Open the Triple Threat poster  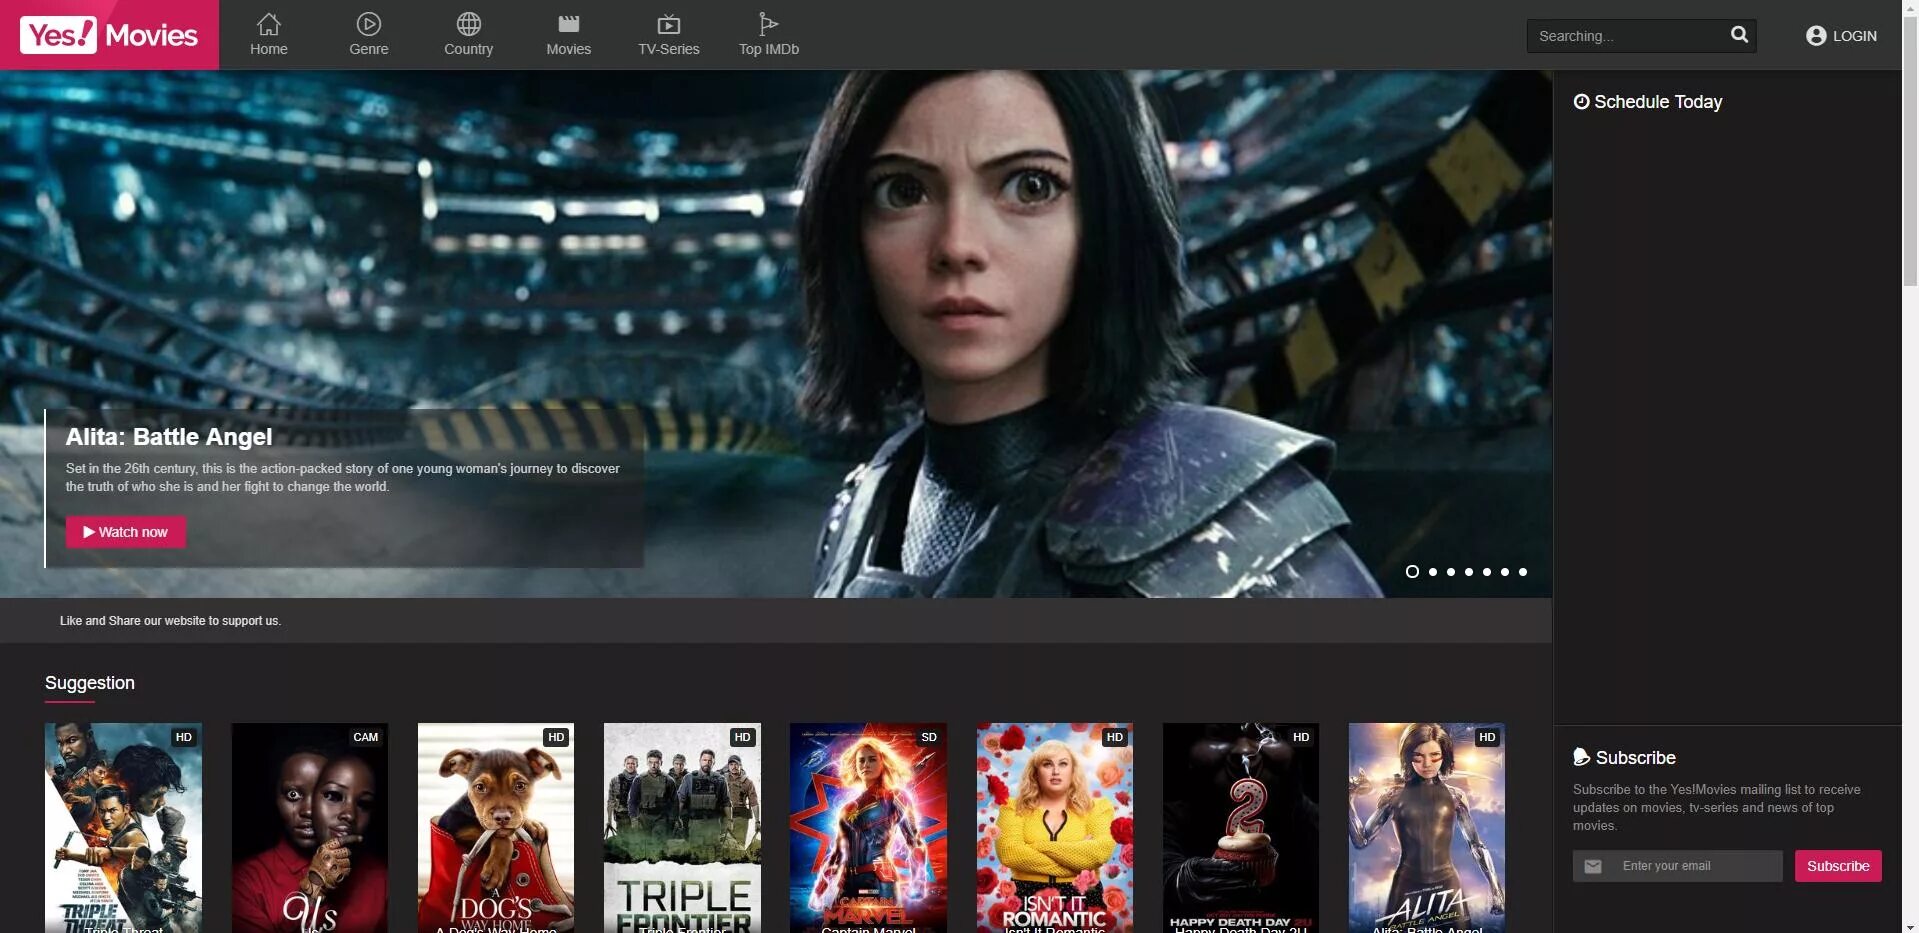point(123,828)
